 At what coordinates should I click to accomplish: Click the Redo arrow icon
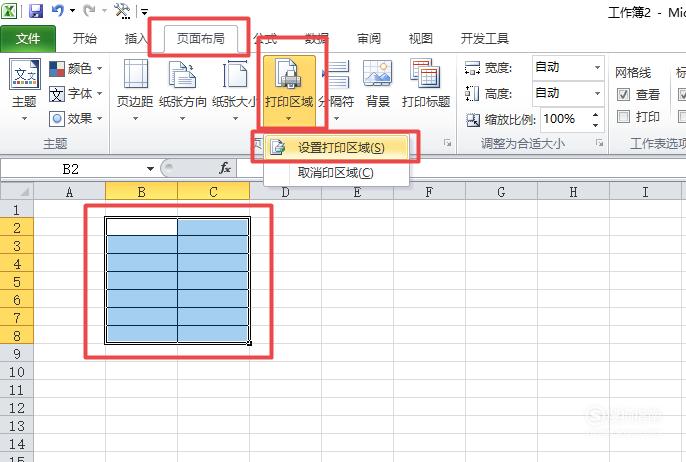click(89, 10)
